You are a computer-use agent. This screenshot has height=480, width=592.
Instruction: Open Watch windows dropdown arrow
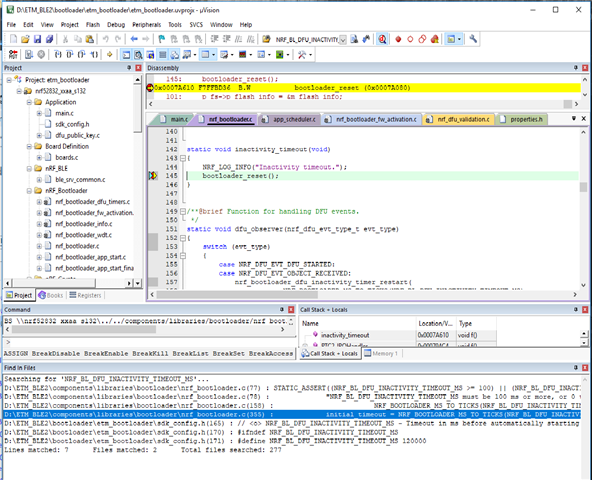point(213,55)
